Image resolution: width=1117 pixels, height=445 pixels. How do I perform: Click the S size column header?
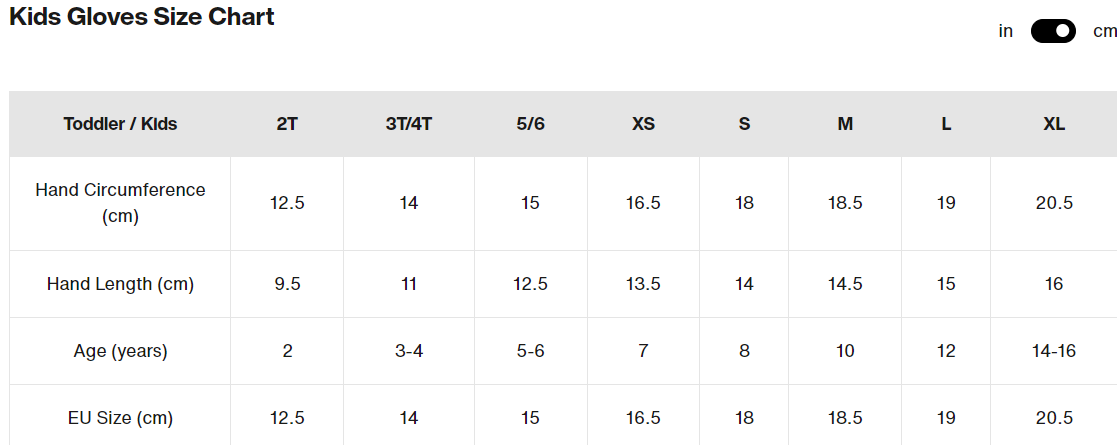pyautogui.click(x=744, y=124)
